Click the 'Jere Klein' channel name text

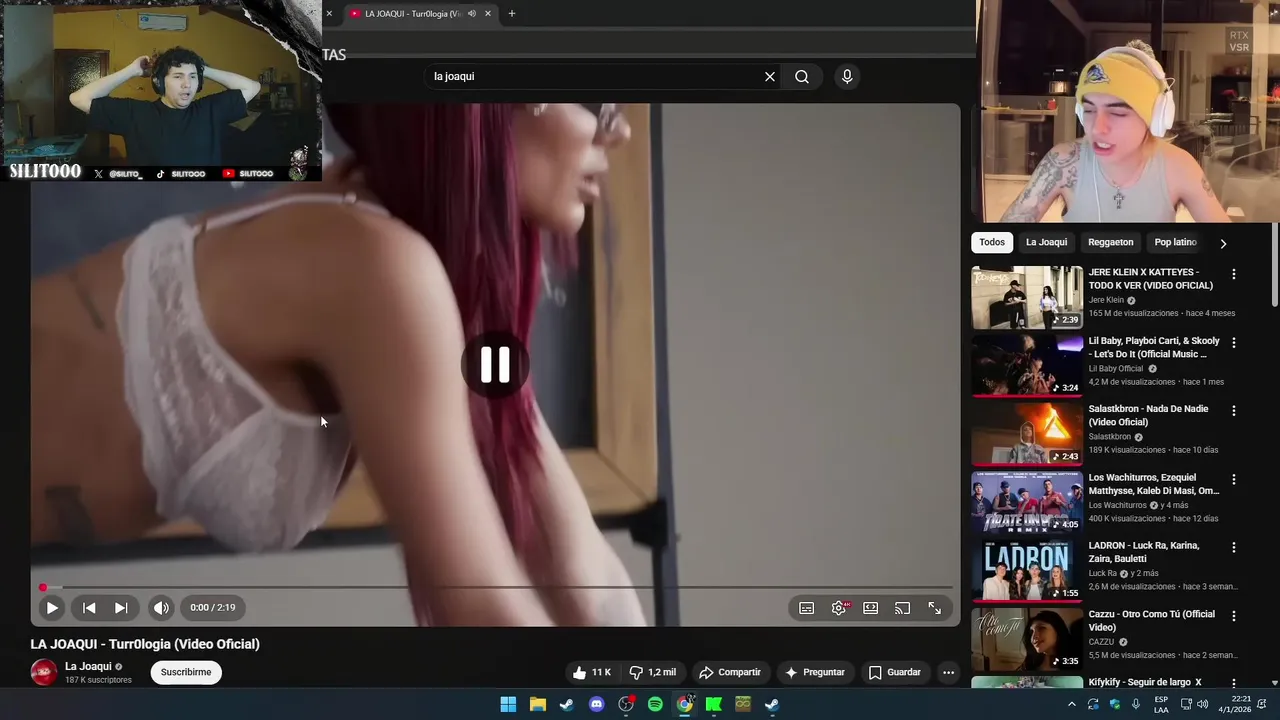1106,300
